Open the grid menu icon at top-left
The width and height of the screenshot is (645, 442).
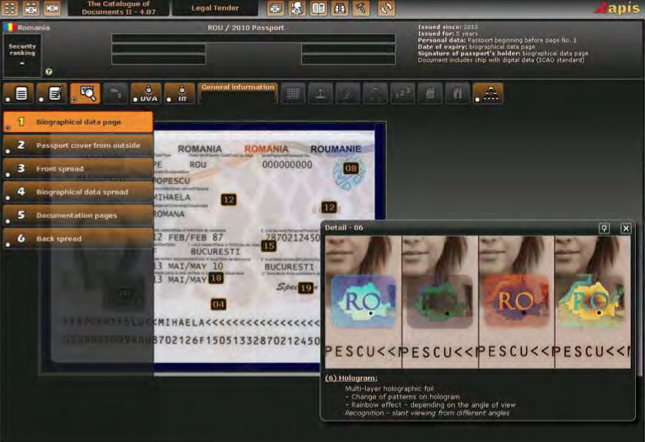[9, 8]
